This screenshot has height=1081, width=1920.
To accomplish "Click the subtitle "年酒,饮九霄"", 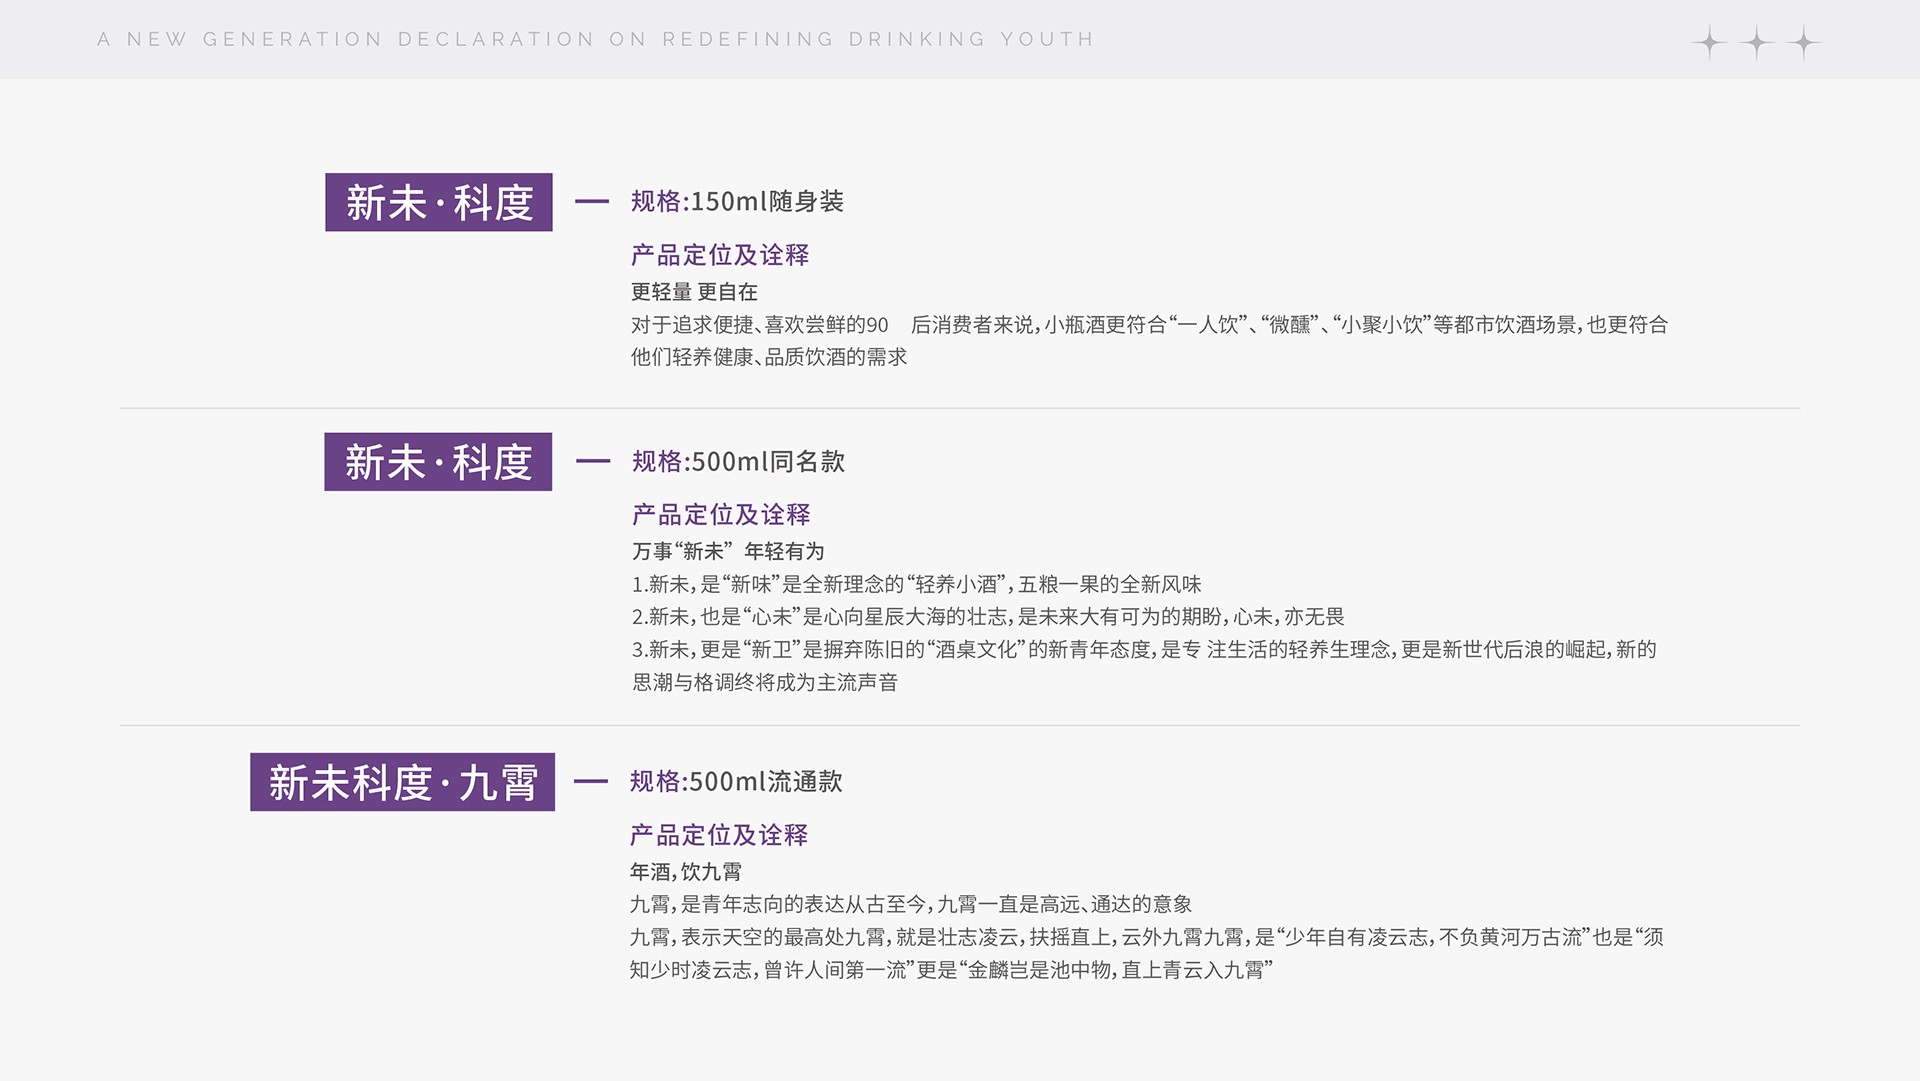I will 686,872.
